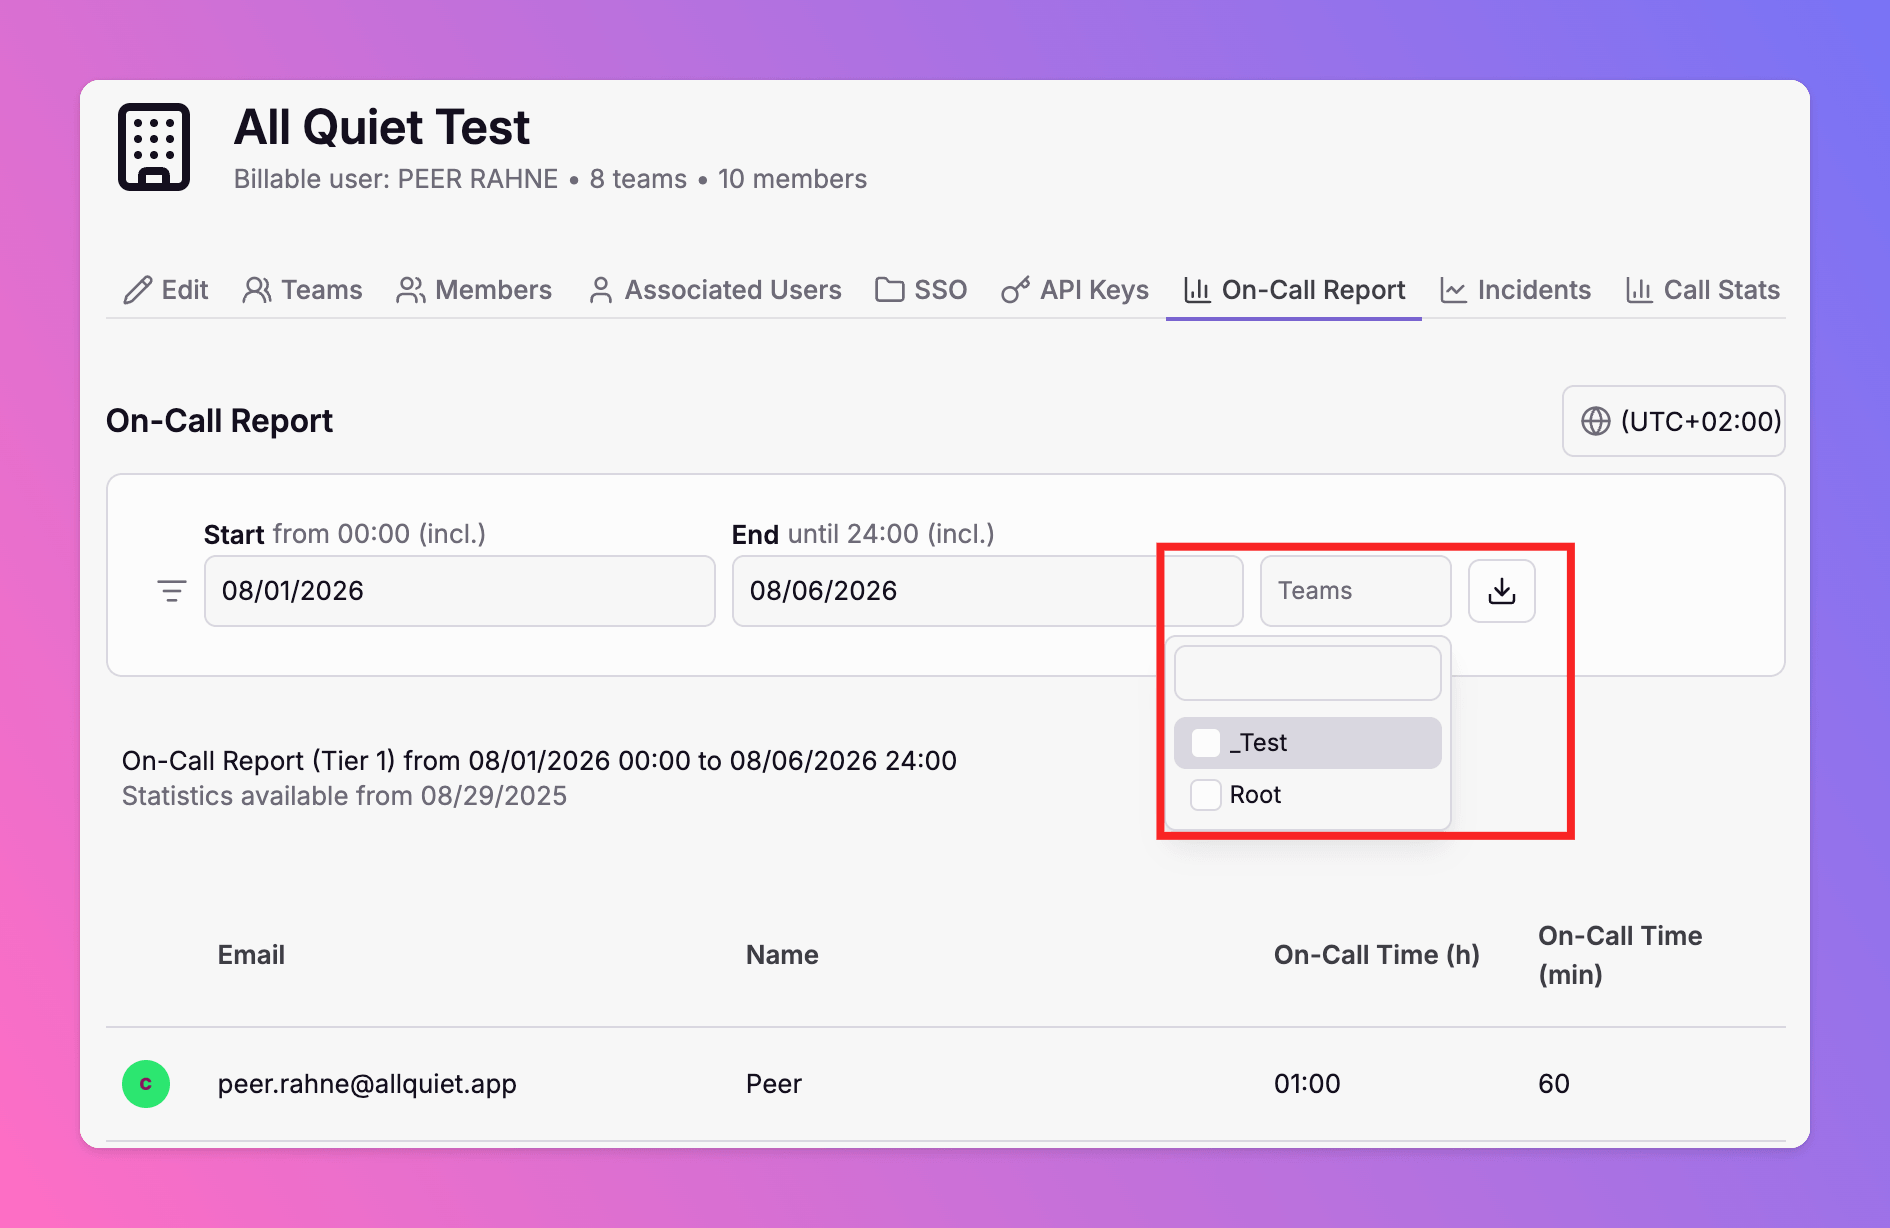The image size is (1890, 1228).
Task: Switch to the Teams tab
Action: coord(302,290)
